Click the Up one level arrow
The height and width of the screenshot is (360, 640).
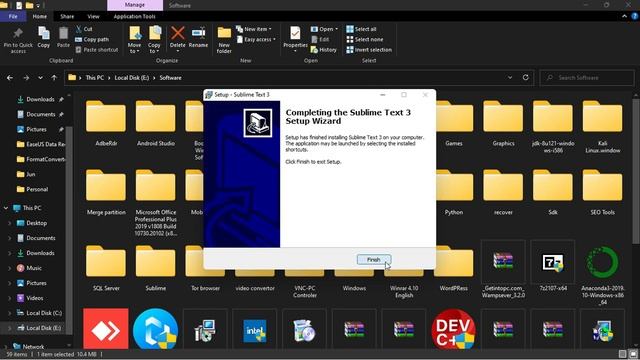(54, 78)
